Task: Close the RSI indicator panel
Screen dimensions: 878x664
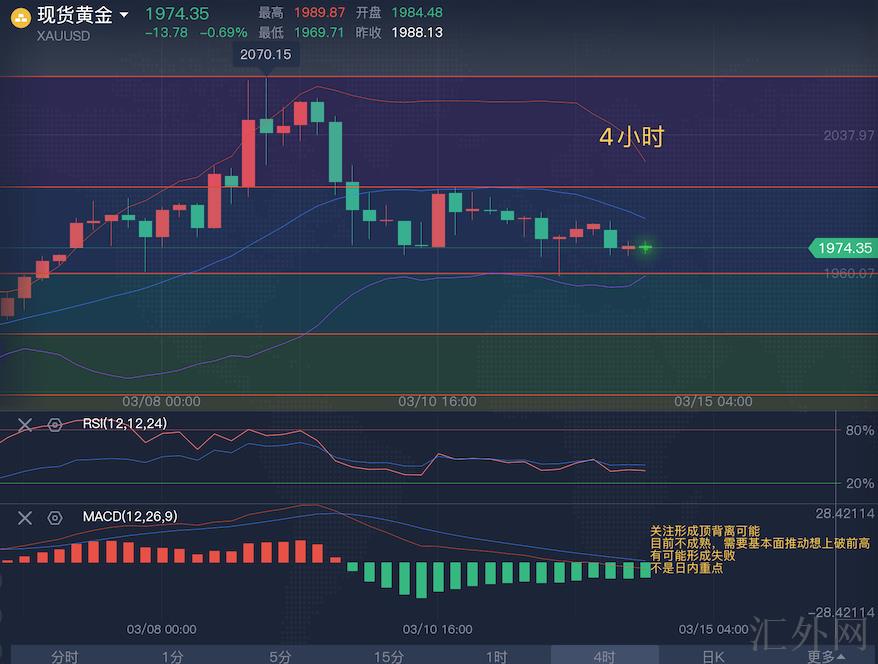Action: tap(25, 424)
